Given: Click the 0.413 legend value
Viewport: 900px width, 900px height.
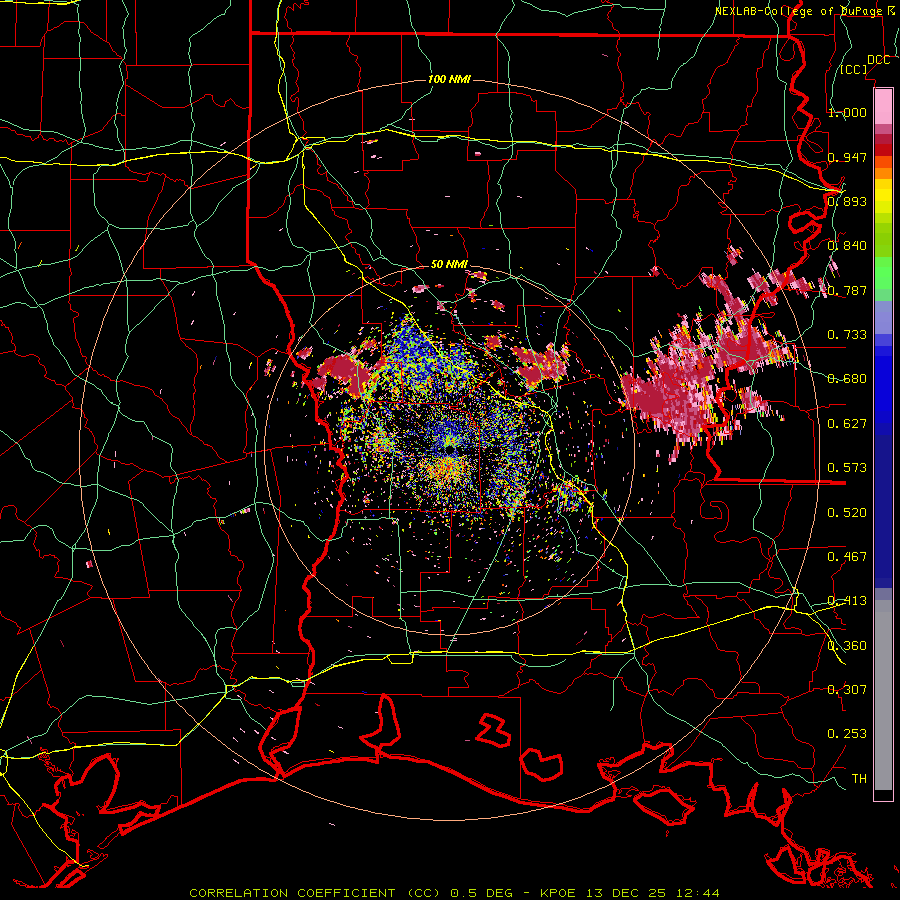Looking at the screenshot, I should coord(847,601).
